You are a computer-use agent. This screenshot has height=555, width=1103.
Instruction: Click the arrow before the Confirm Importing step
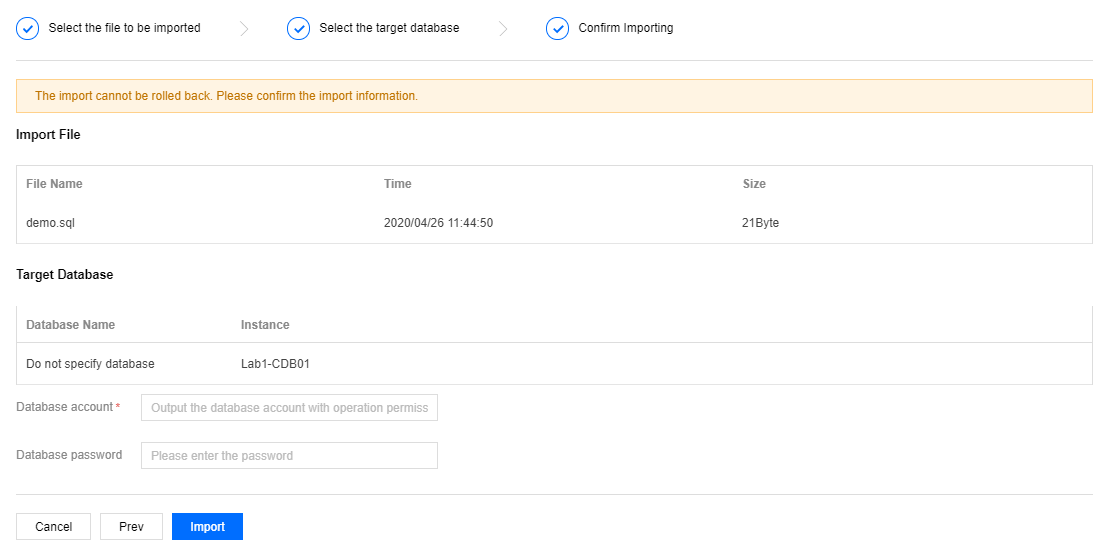coord(503,29)
